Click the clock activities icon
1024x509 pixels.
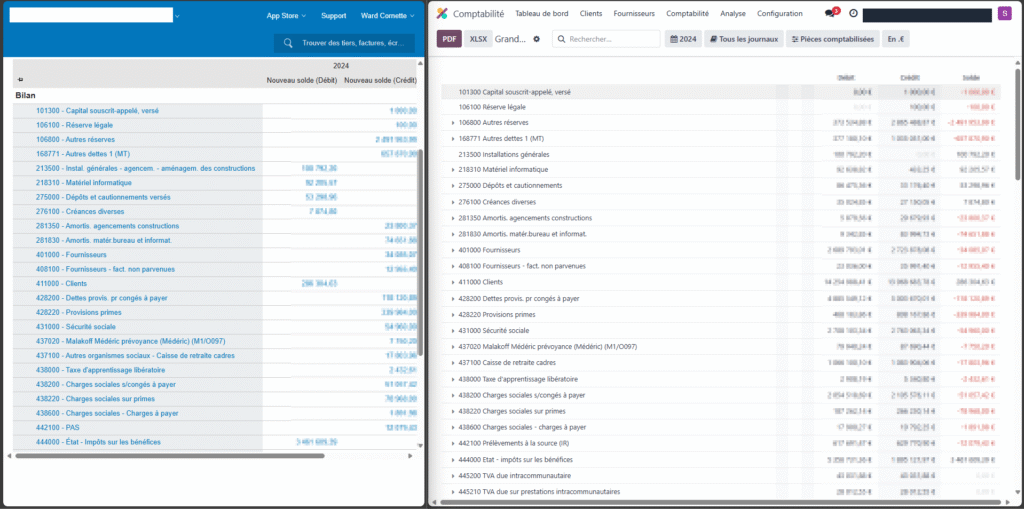click(x=853, y=14)
